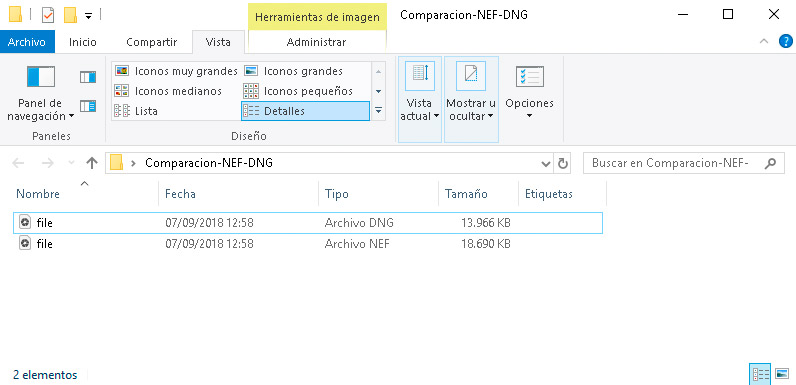Click the Opciones button
Image resolution: width=796 pixels, height=385 pixels.
point(529,93)
